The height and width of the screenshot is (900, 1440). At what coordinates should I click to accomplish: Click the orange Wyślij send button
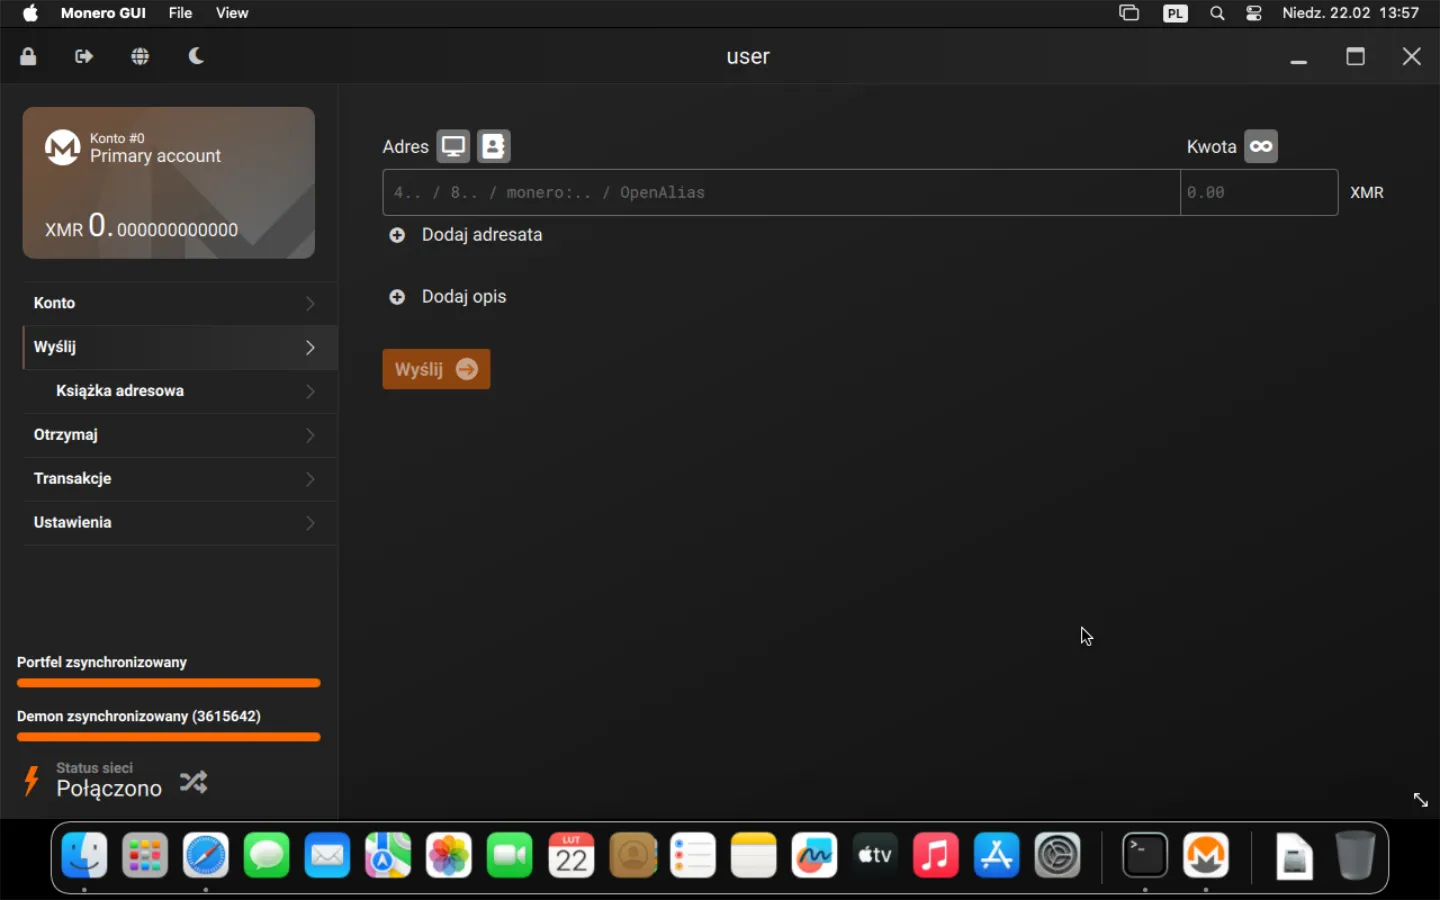click(436, 369)
